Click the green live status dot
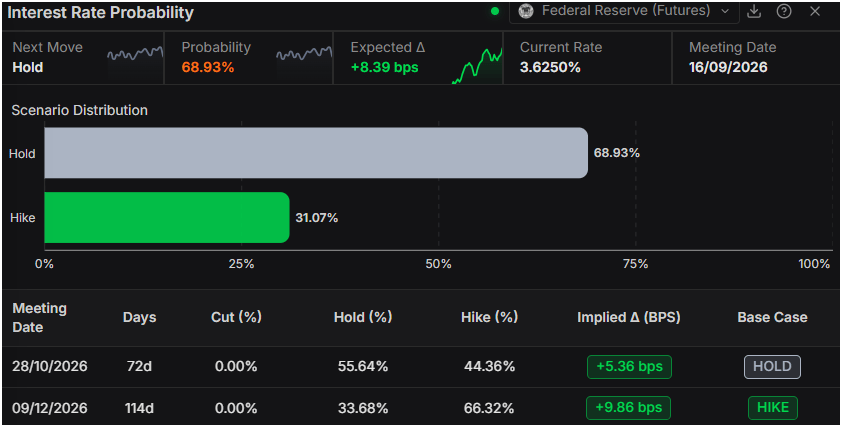Image resolution: width=842 pixels, height=427 pixels. [495, 11]
